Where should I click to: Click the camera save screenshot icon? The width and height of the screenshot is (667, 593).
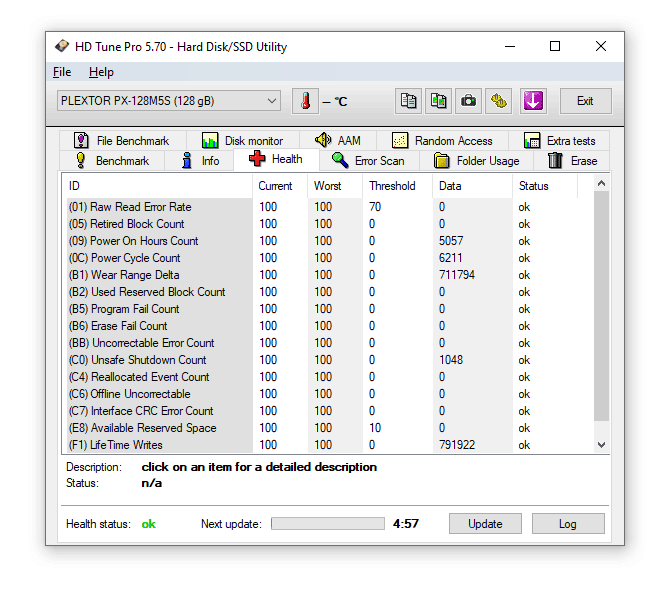[x=468, y=101]
